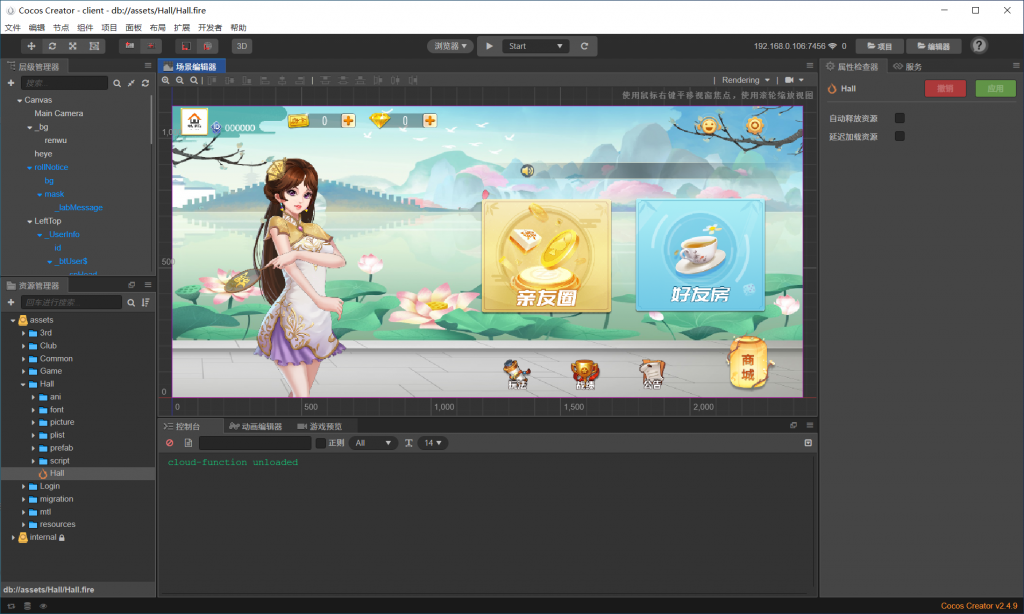
Task: Select the rotate transform tool
Action: coord(52,46)
